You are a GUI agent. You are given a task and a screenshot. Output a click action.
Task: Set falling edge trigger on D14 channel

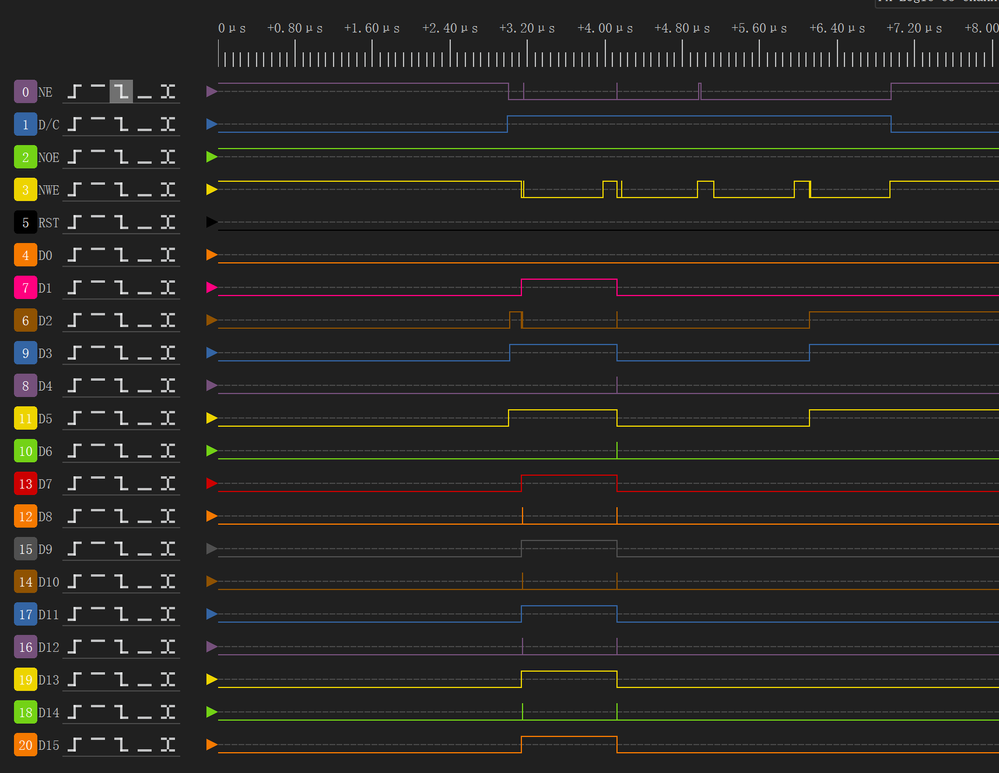coord(121,712)
